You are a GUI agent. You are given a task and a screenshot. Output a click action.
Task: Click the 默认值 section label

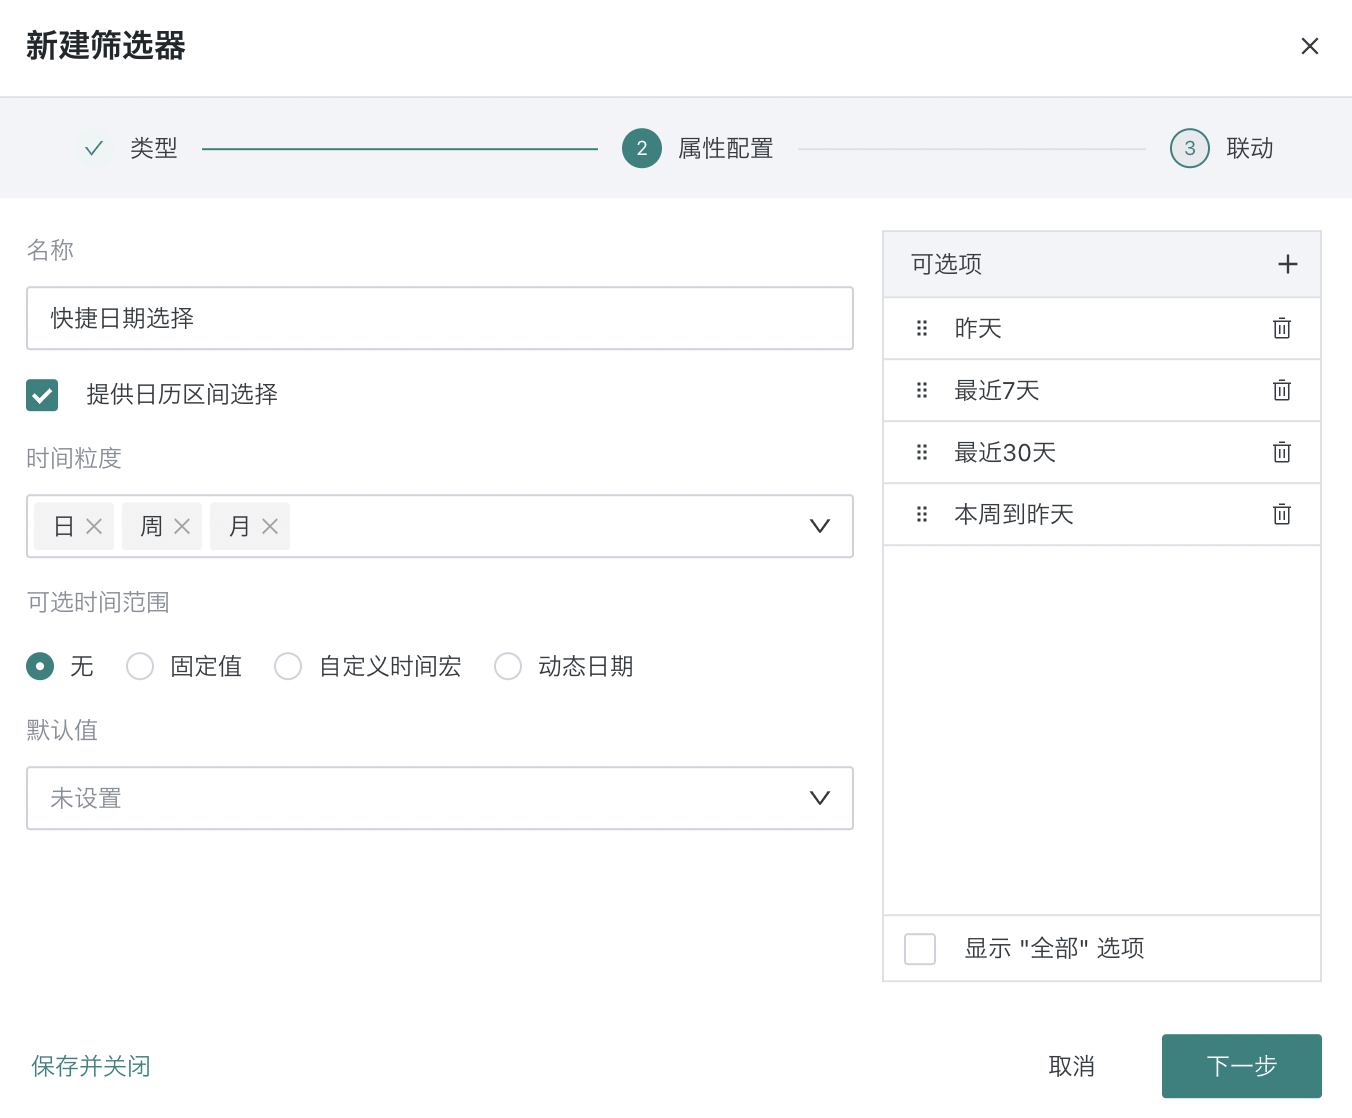tap(62, 730)
